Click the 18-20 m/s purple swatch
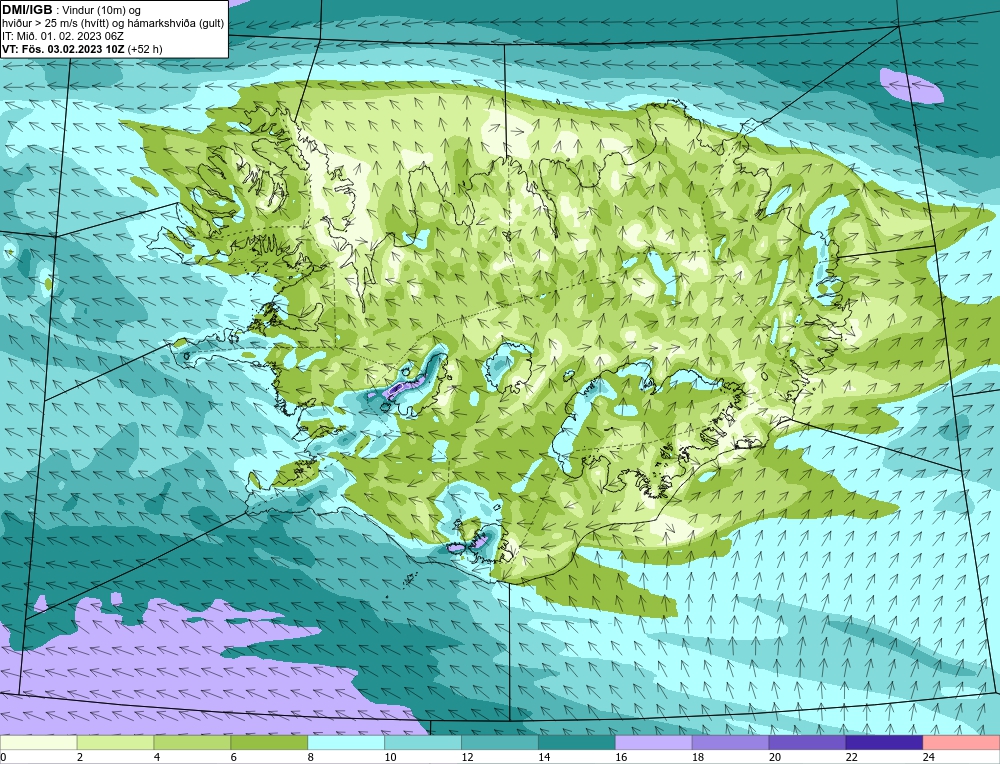This screenshot has height=764, width=1000. tap(730, 743)
